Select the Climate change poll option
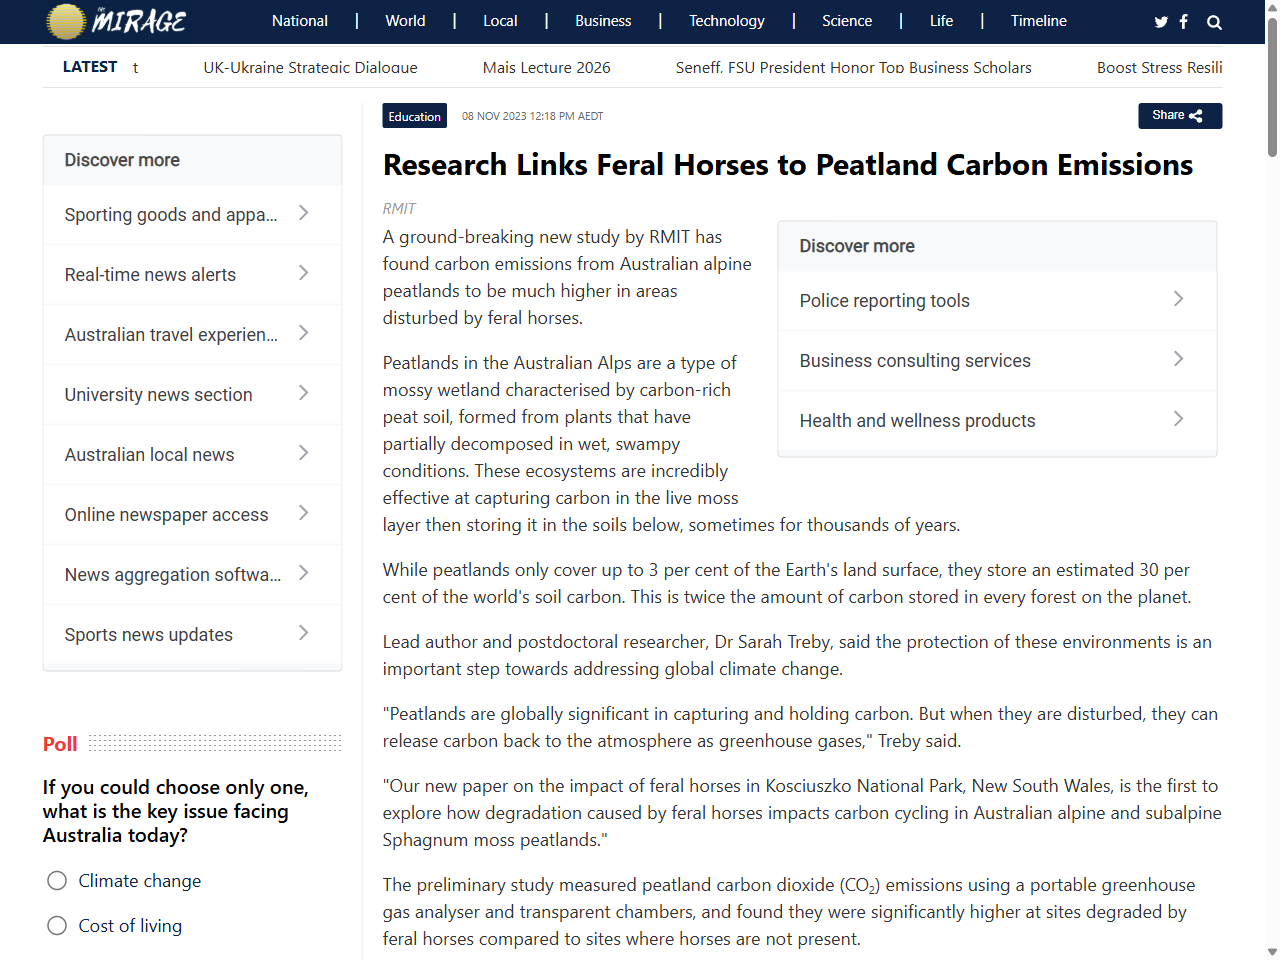 coord(57,880)
